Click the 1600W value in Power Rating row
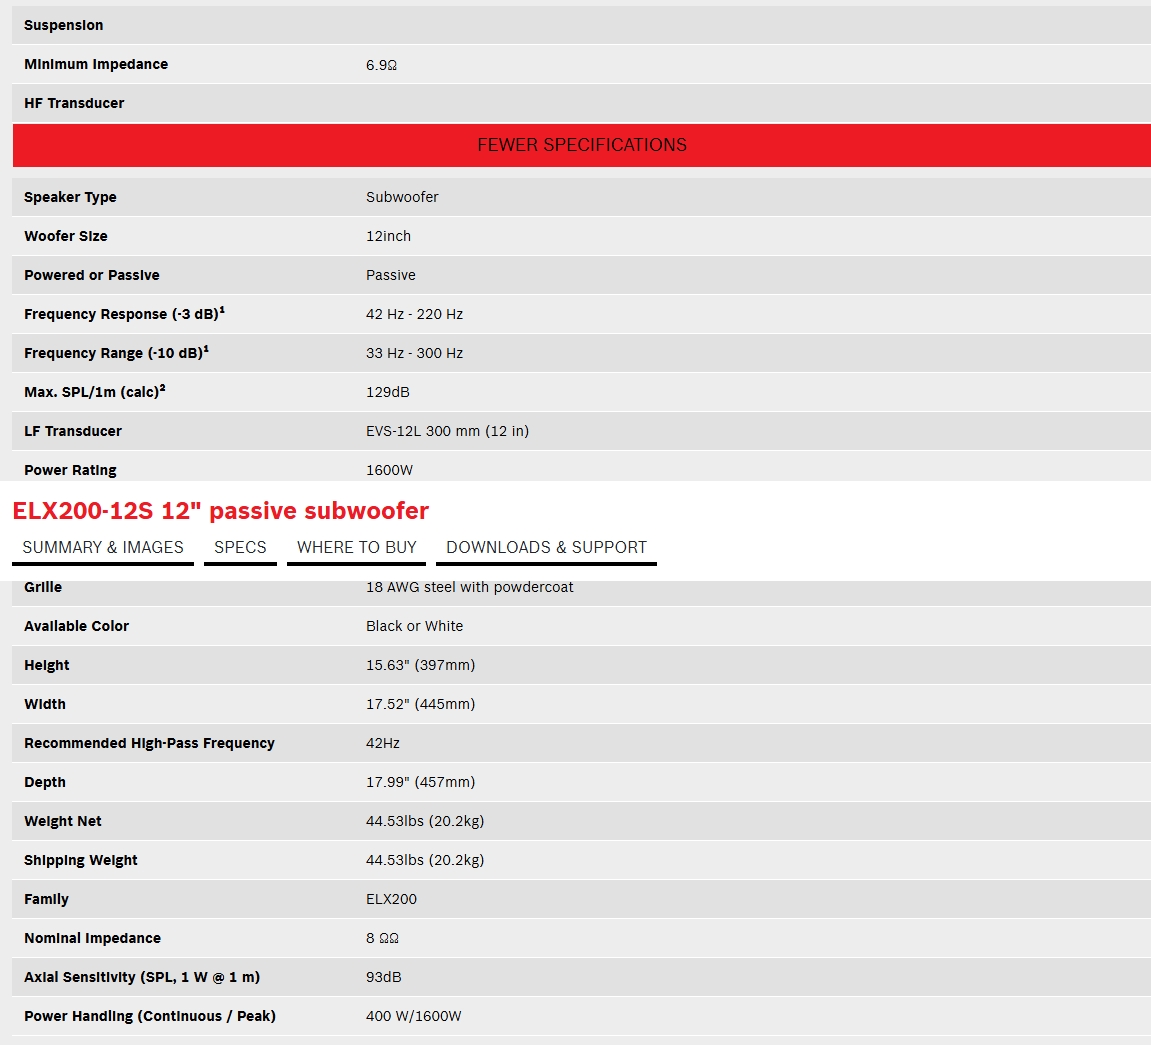1151x1045 pixels. (x=390, y=470)
